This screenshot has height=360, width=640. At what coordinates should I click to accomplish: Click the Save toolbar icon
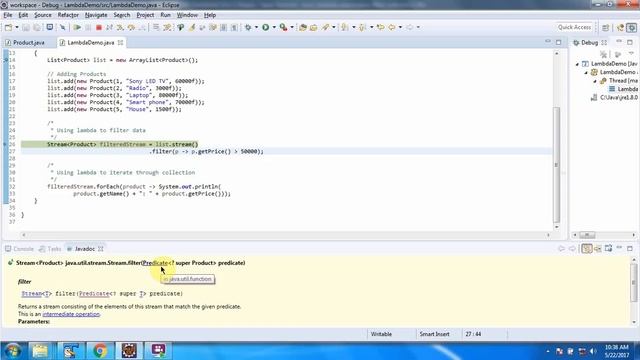coord(26,27)
